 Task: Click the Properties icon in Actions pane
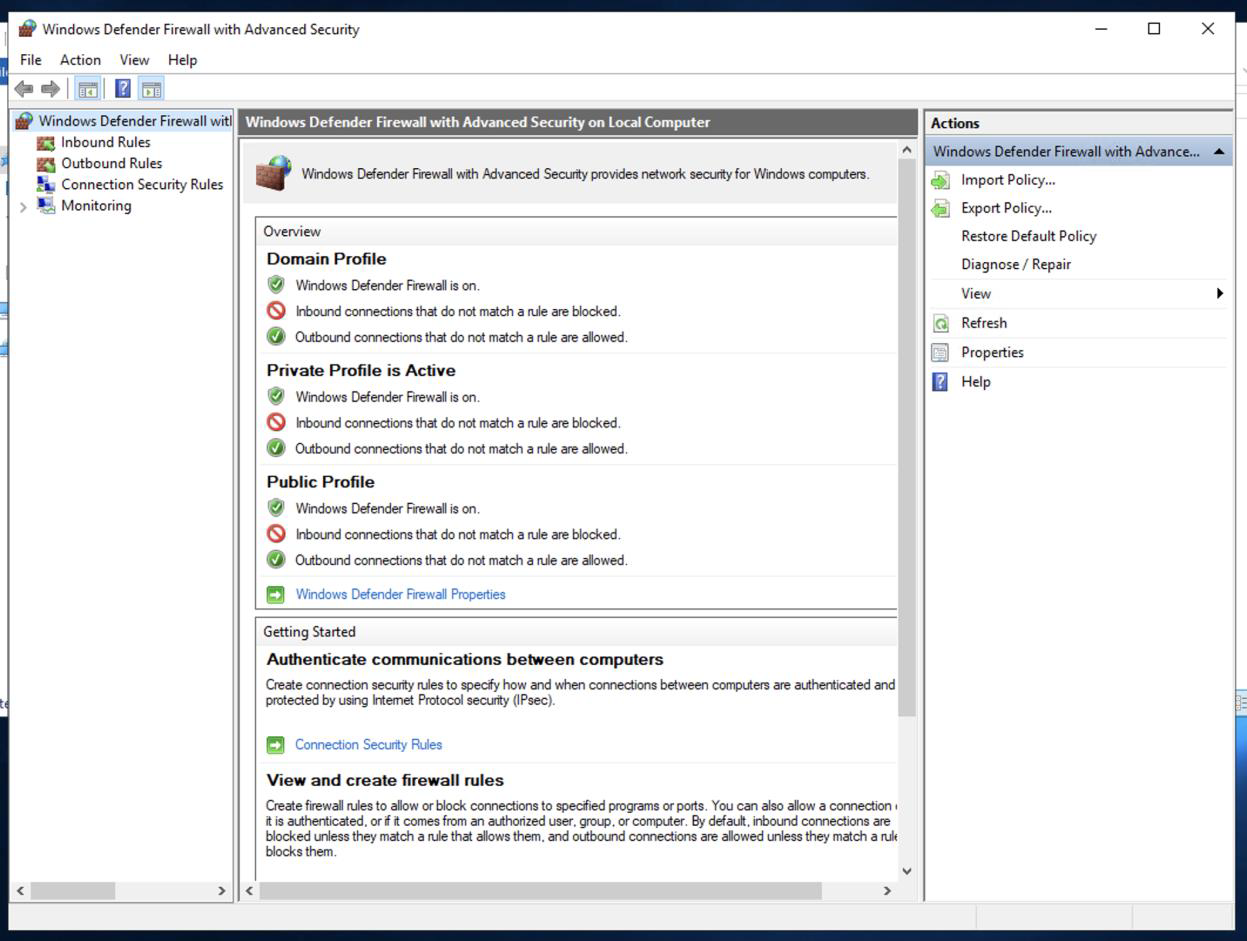pyautogui.click(x=940, y=353)
